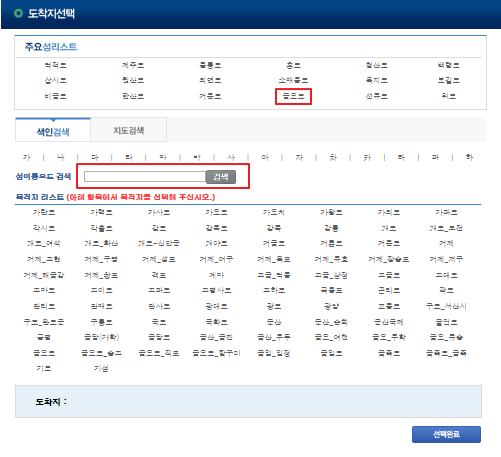This screenshot has height=457, width=501.
Task: Choose 삽시도 from the main island list
Action: coord(55,80)
